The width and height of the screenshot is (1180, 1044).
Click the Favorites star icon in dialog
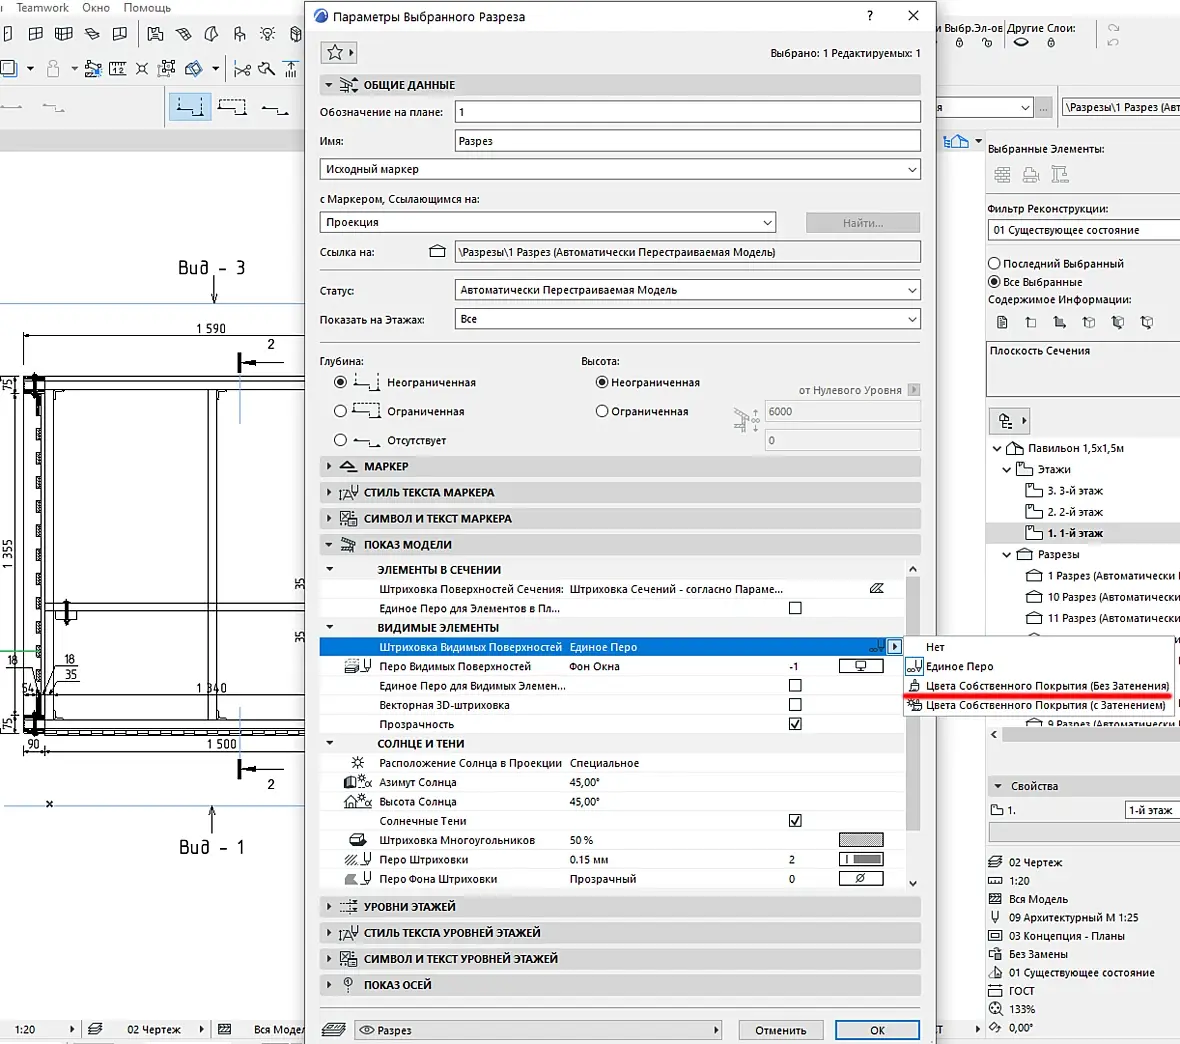point(335,52)
